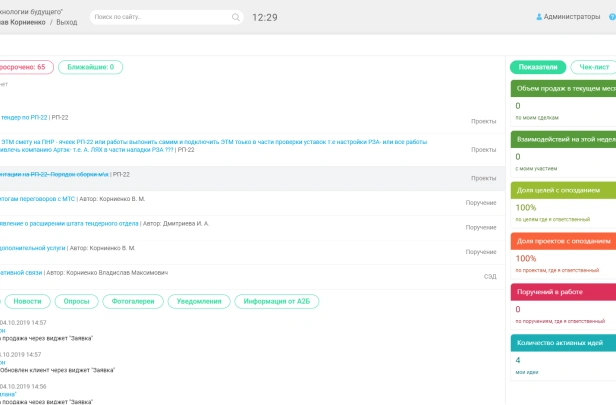Show Информация от А2Б tab

[277, 273]
